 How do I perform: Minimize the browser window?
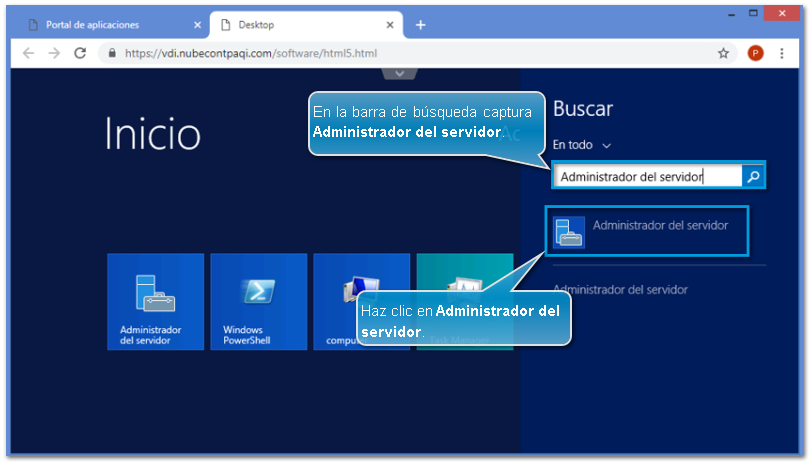tap(731, 14)
